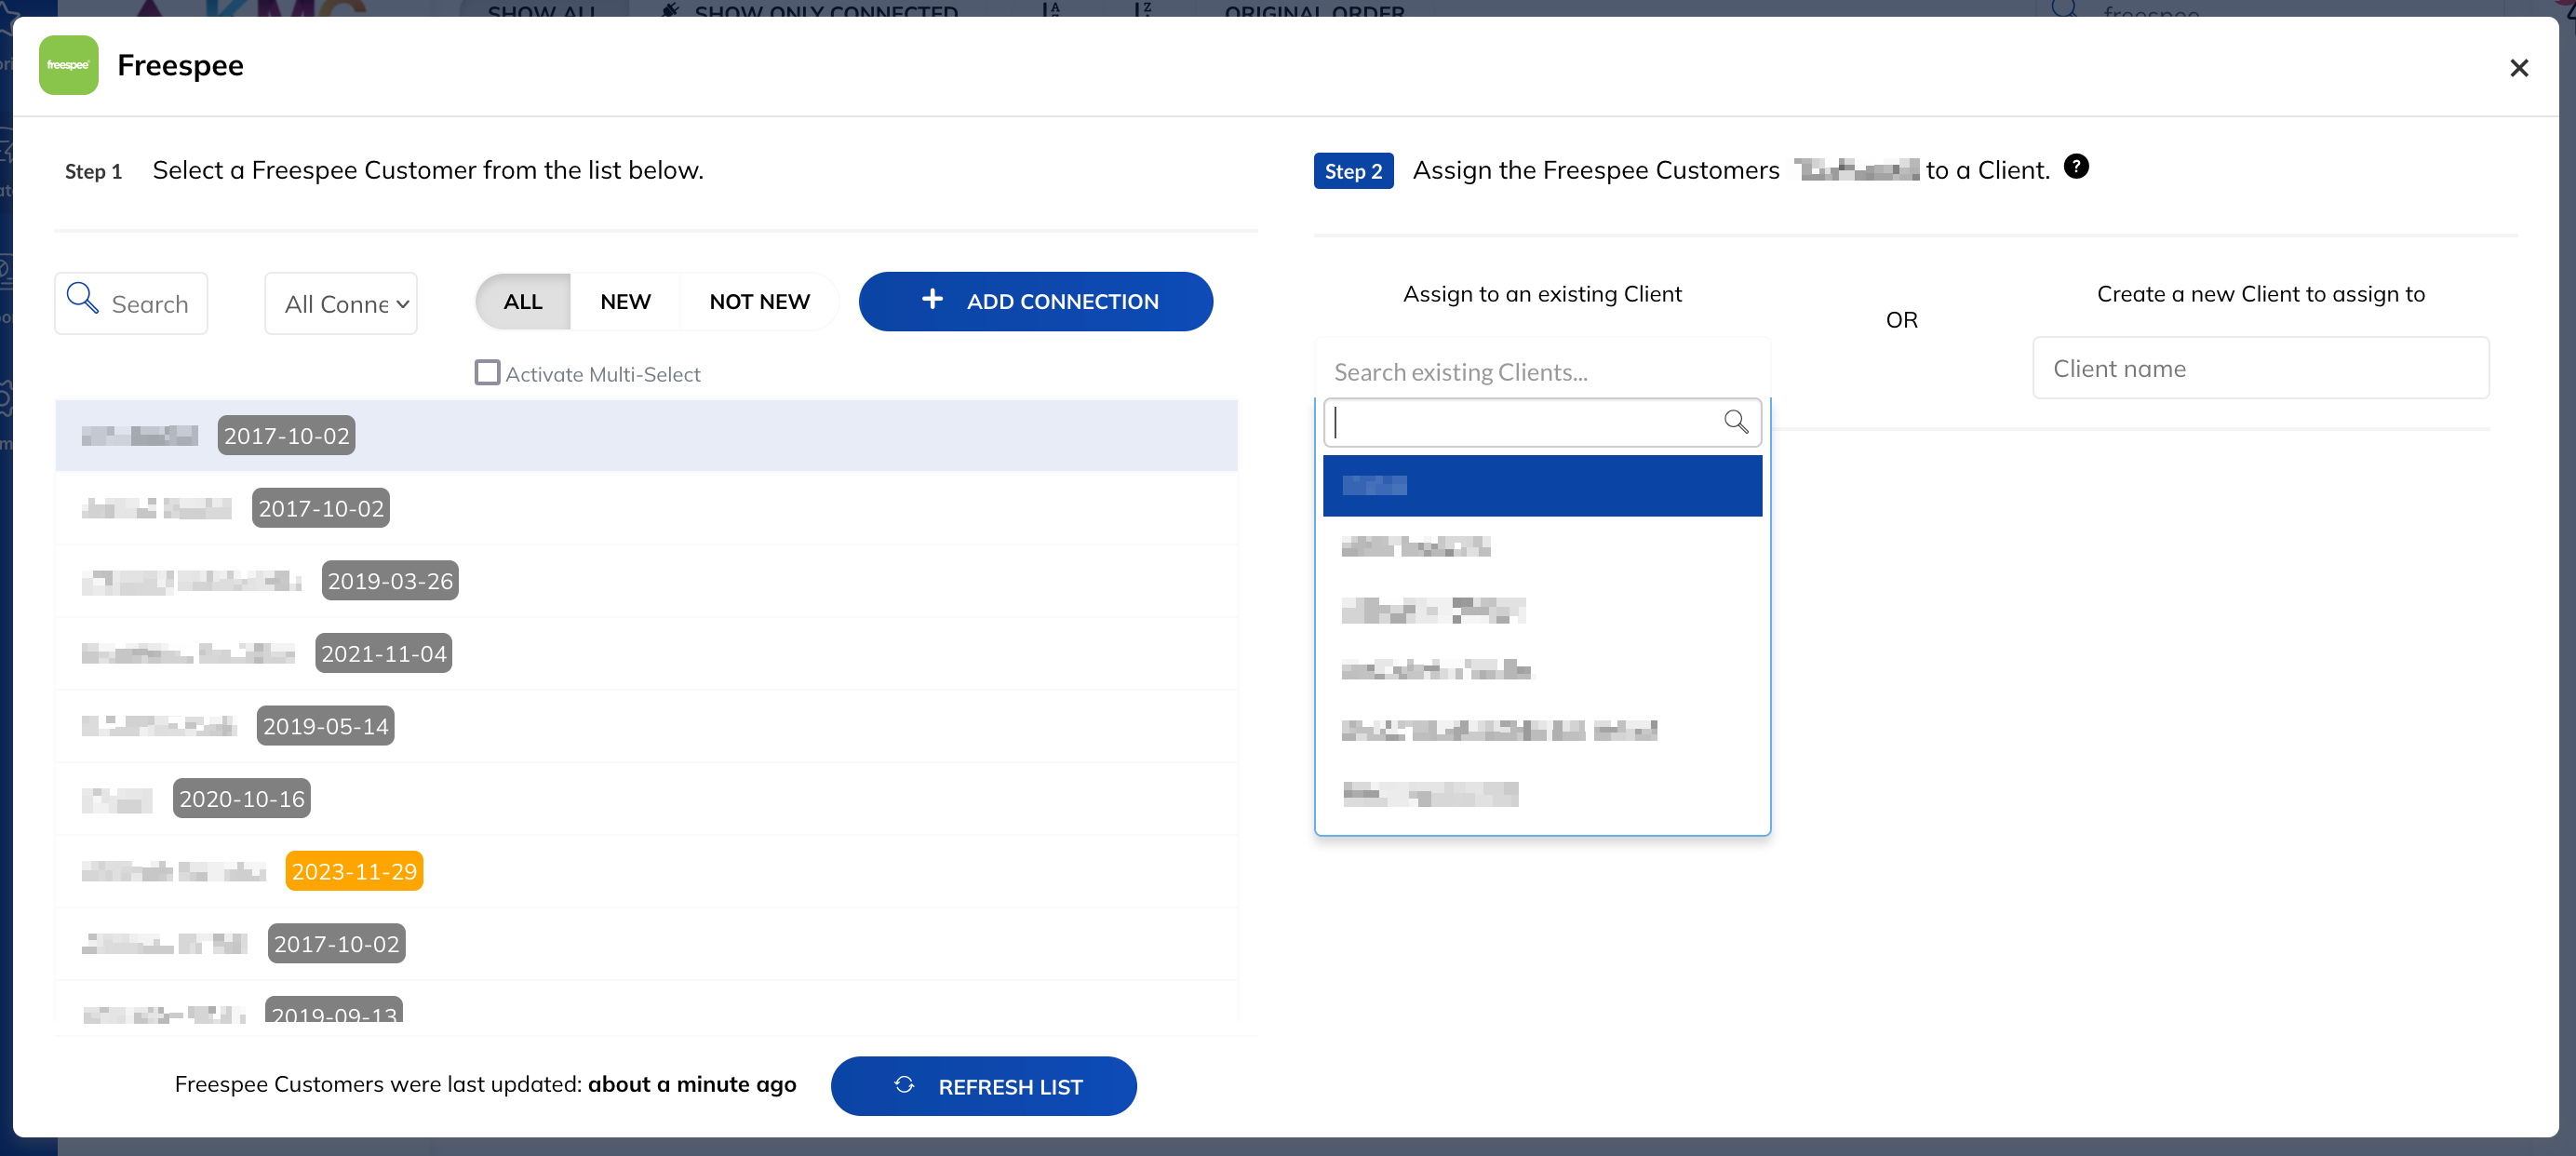The width and height of the screenshot is (2576, 1156).
Task: Click the Freespee logo icon
Action: [x=68, y=65]
